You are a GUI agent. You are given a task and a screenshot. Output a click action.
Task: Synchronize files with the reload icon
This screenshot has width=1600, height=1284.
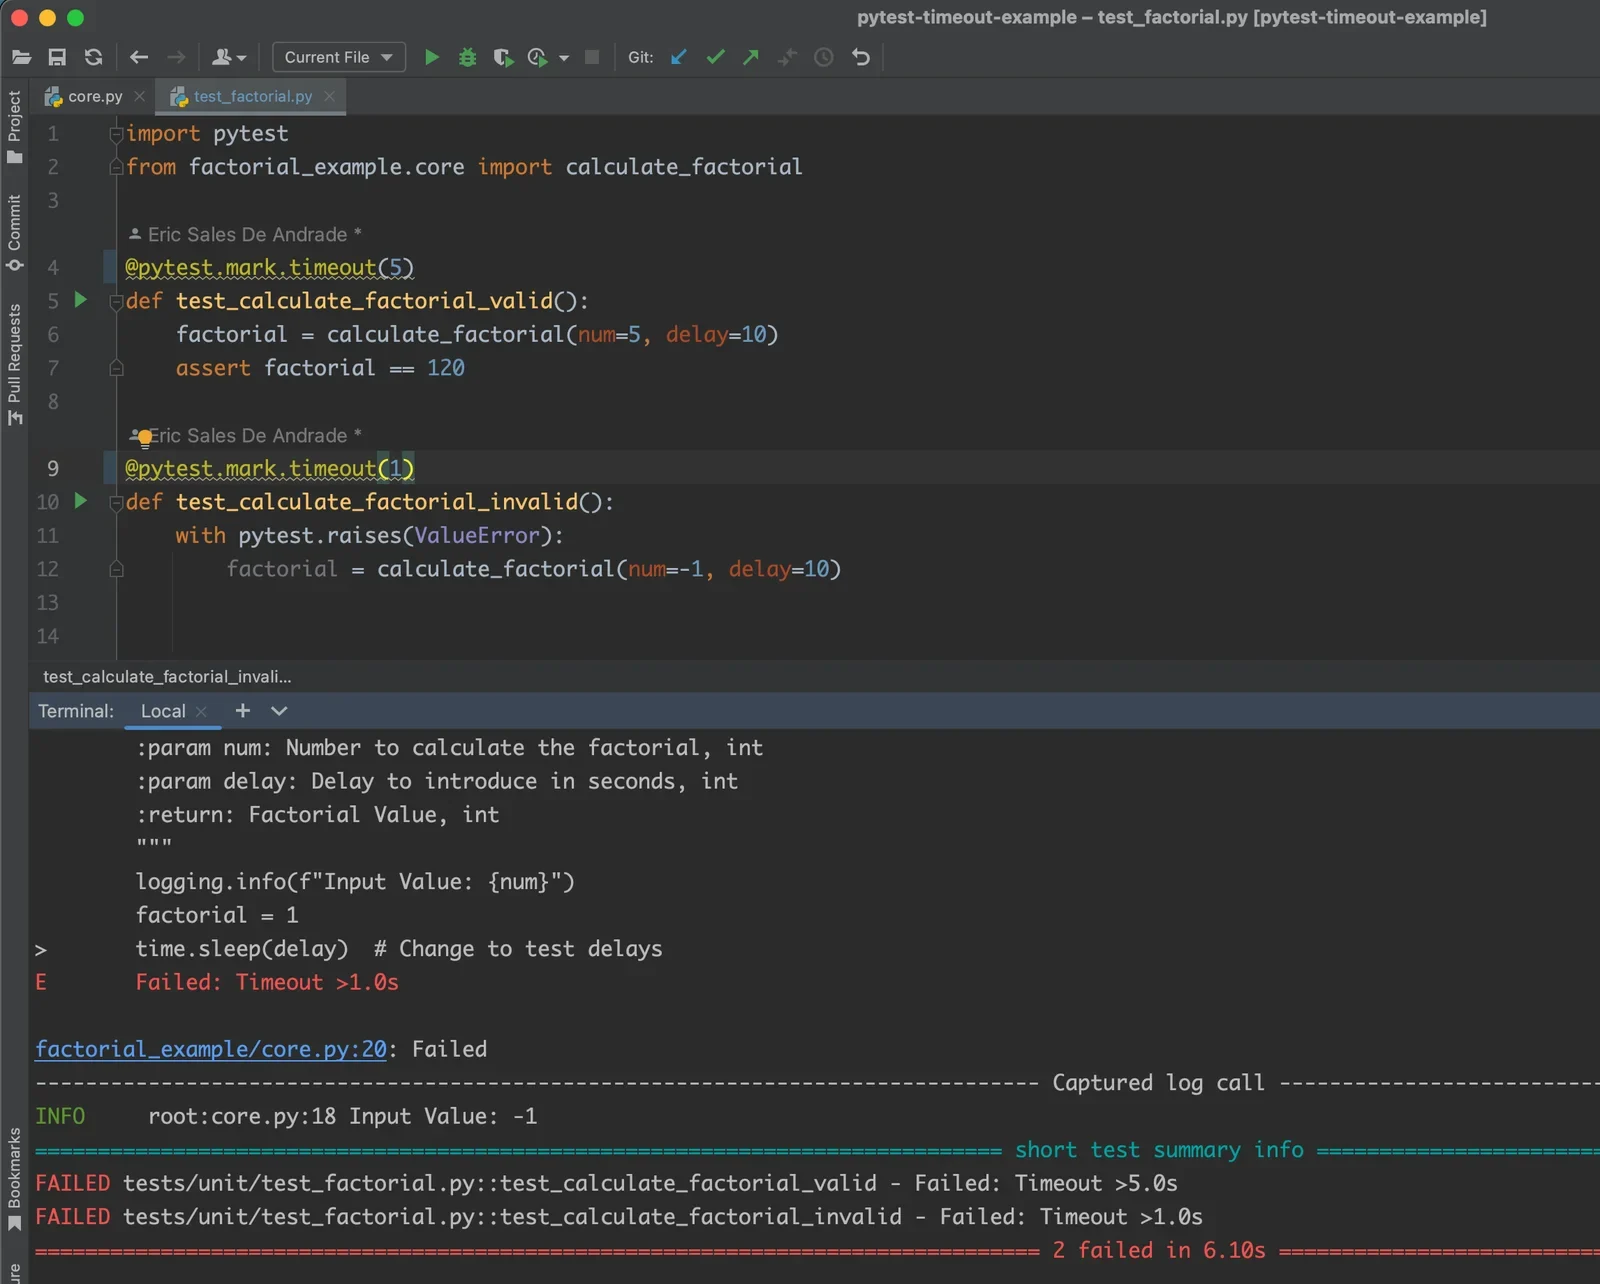tap(93, 57)
